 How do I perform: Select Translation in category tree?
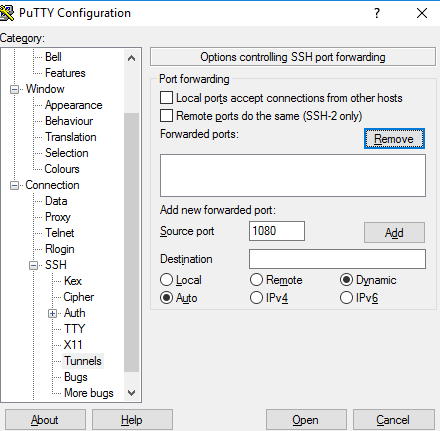pos(71,137)
